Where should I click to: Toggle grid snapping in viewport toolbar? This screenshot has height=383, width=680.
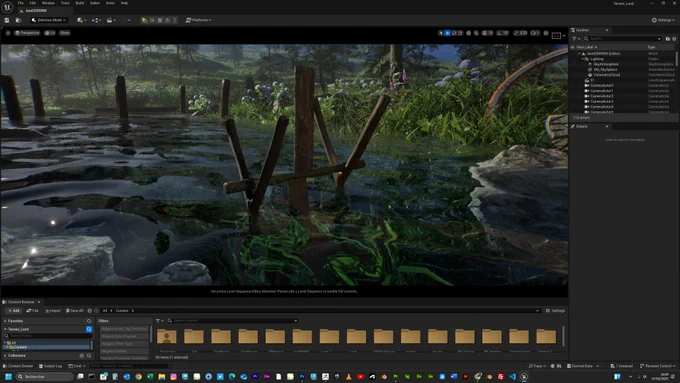point(485,33)
